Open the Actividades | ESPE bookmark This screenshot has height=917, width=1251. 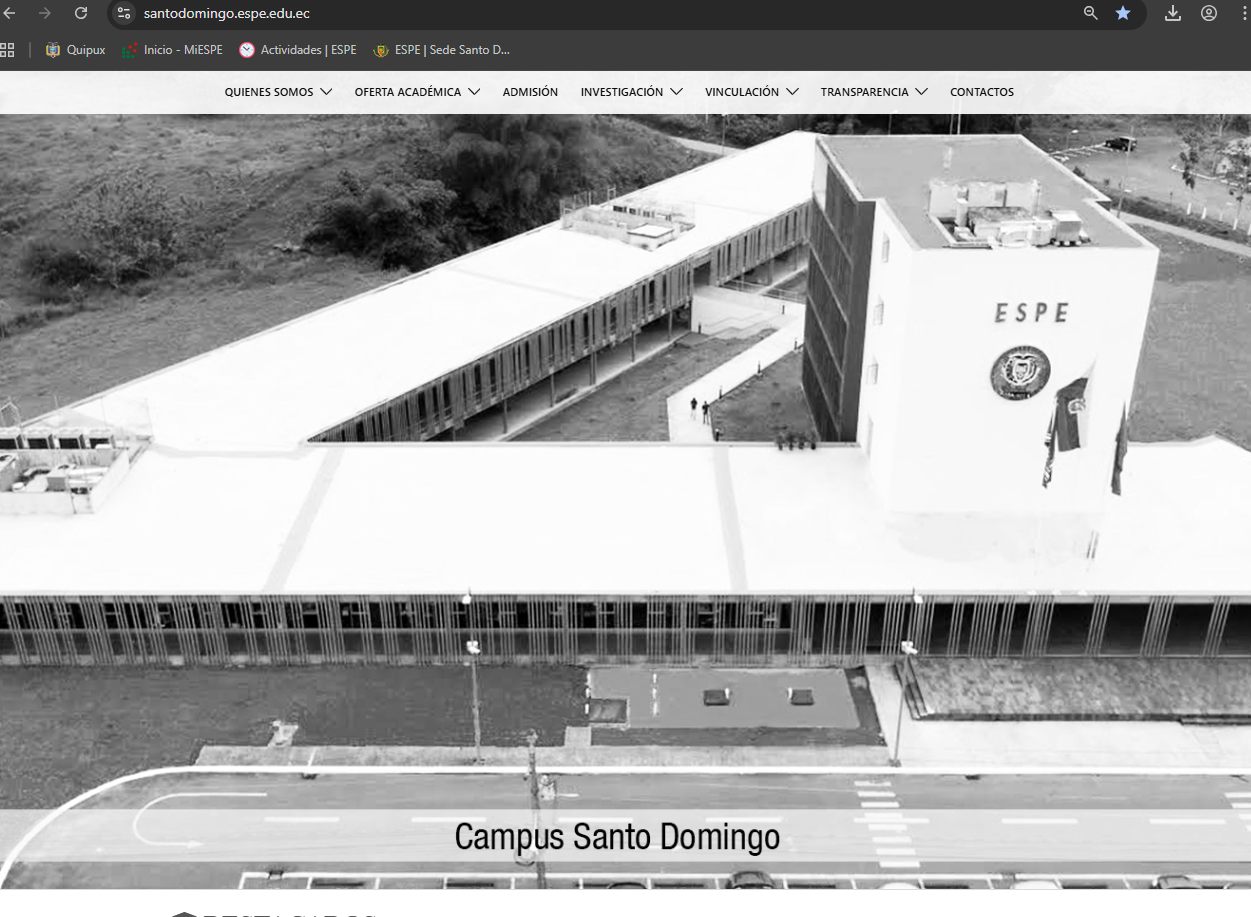click(x=298, y=50)
